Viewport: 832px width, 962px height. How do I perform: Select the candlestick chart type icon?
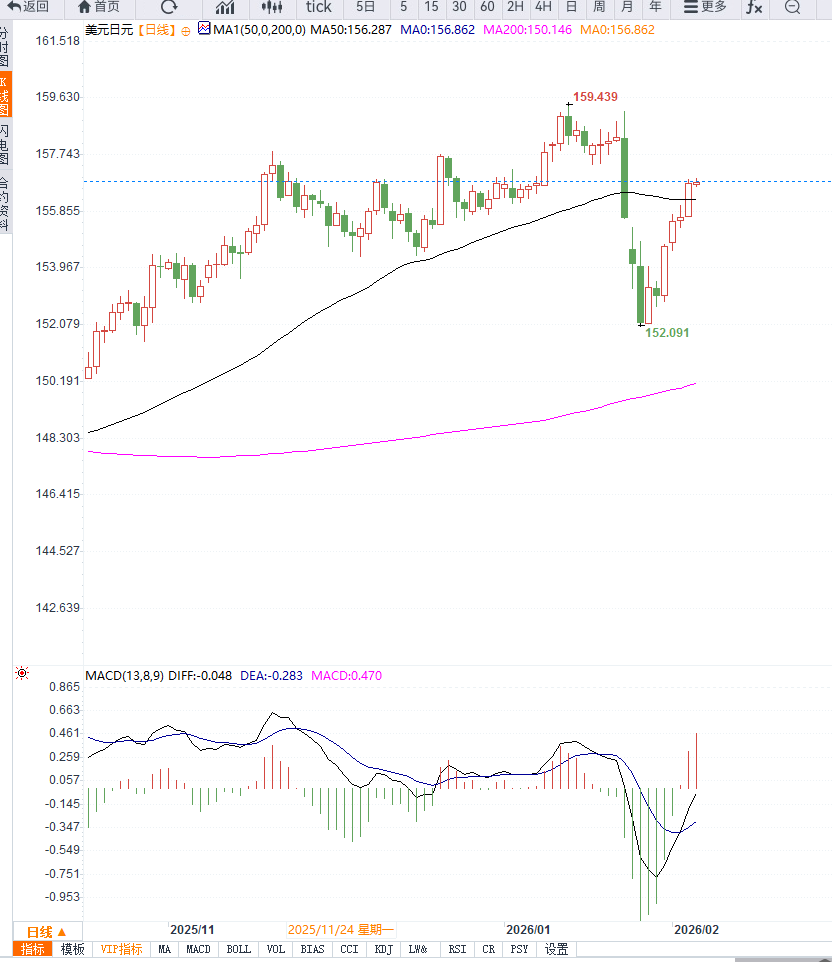(x=272, y=7)
